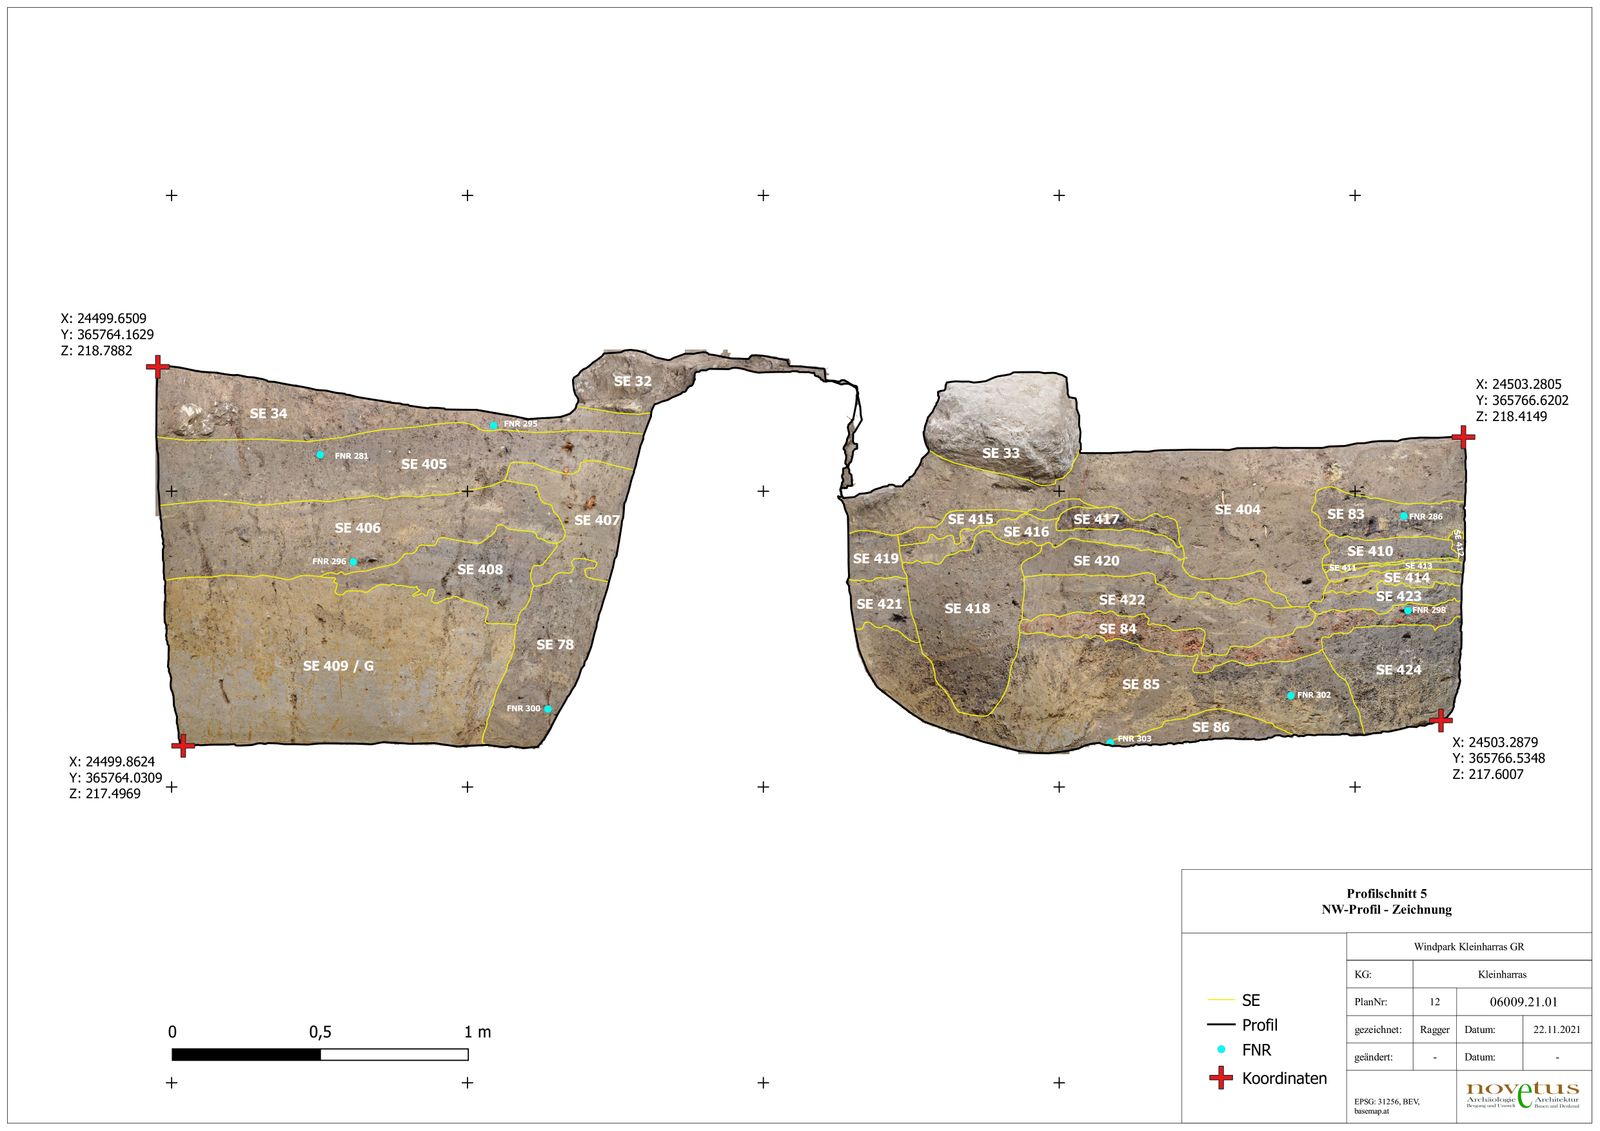Click the SE 424 layer label
1600x1131 pixels.
1398,670
